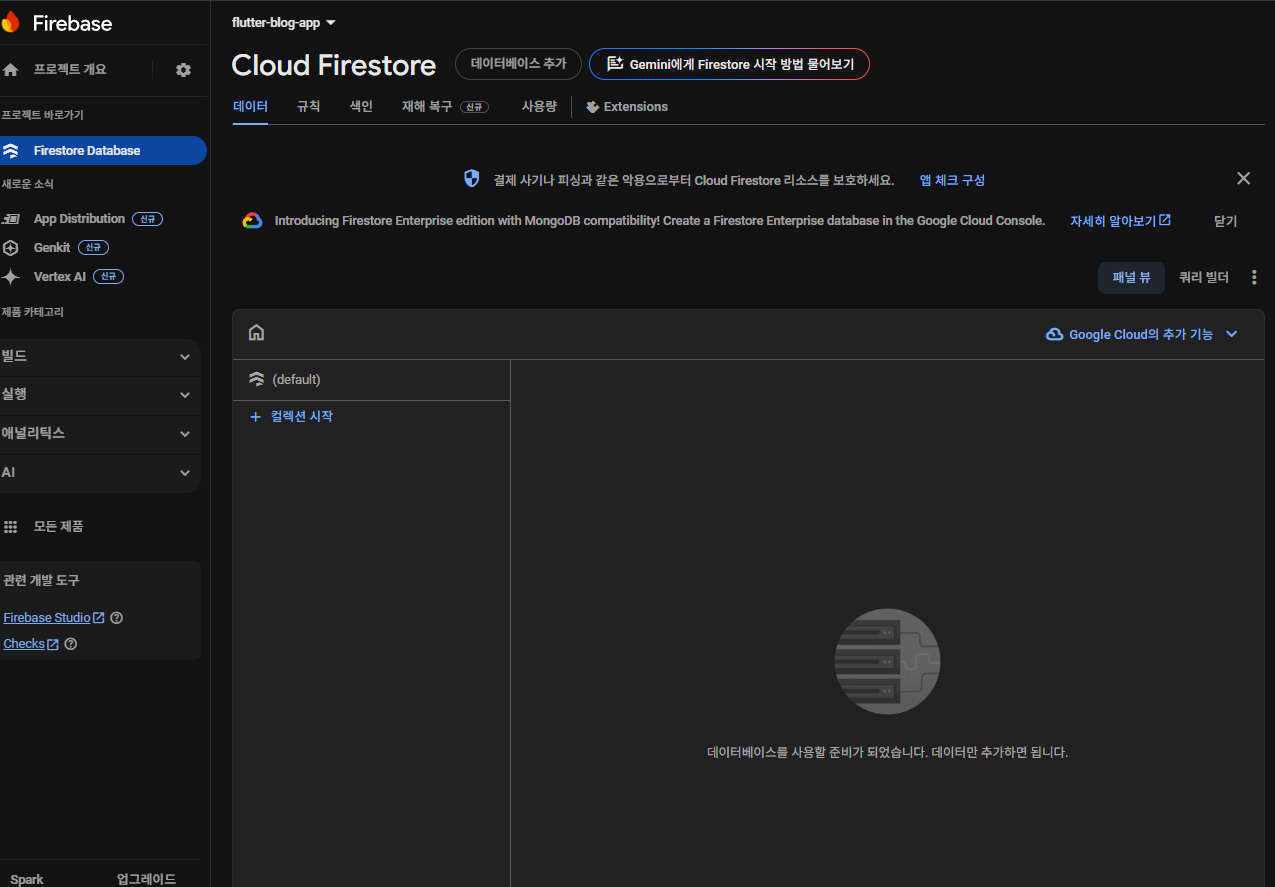Open the Firebase Studio link

54,618
